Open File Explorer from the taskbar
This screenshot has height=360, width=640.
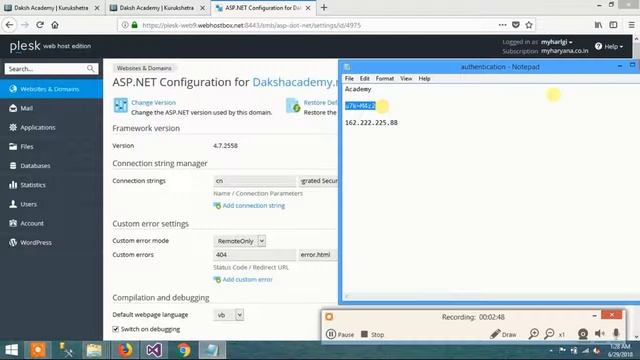94,350
